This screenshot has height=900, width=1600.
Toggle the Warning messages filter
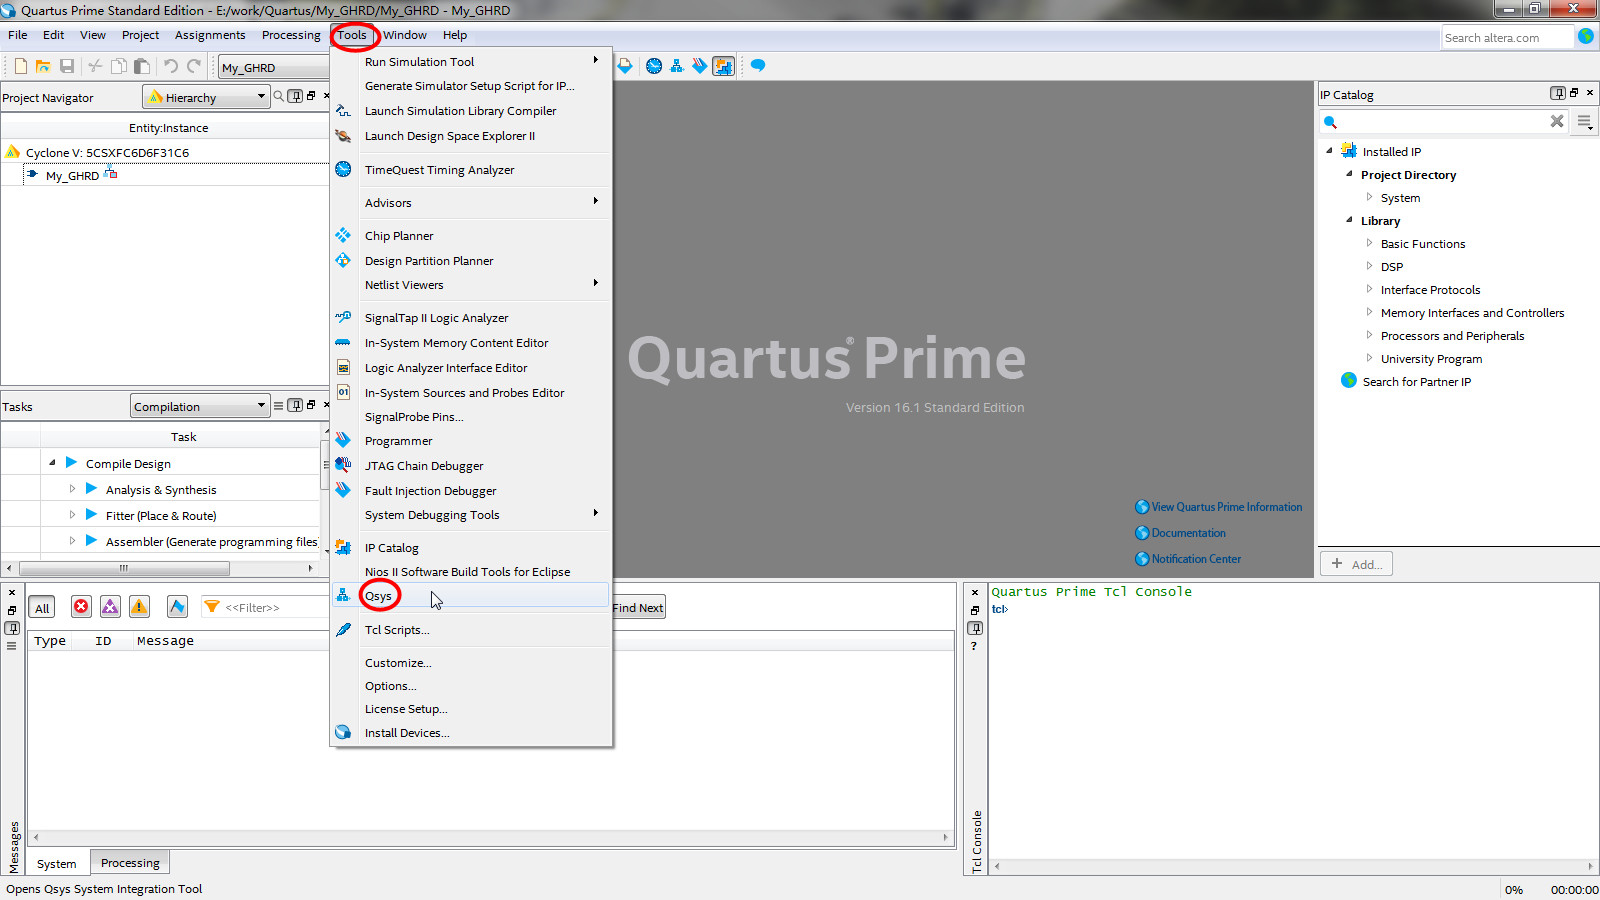(139, 607)
